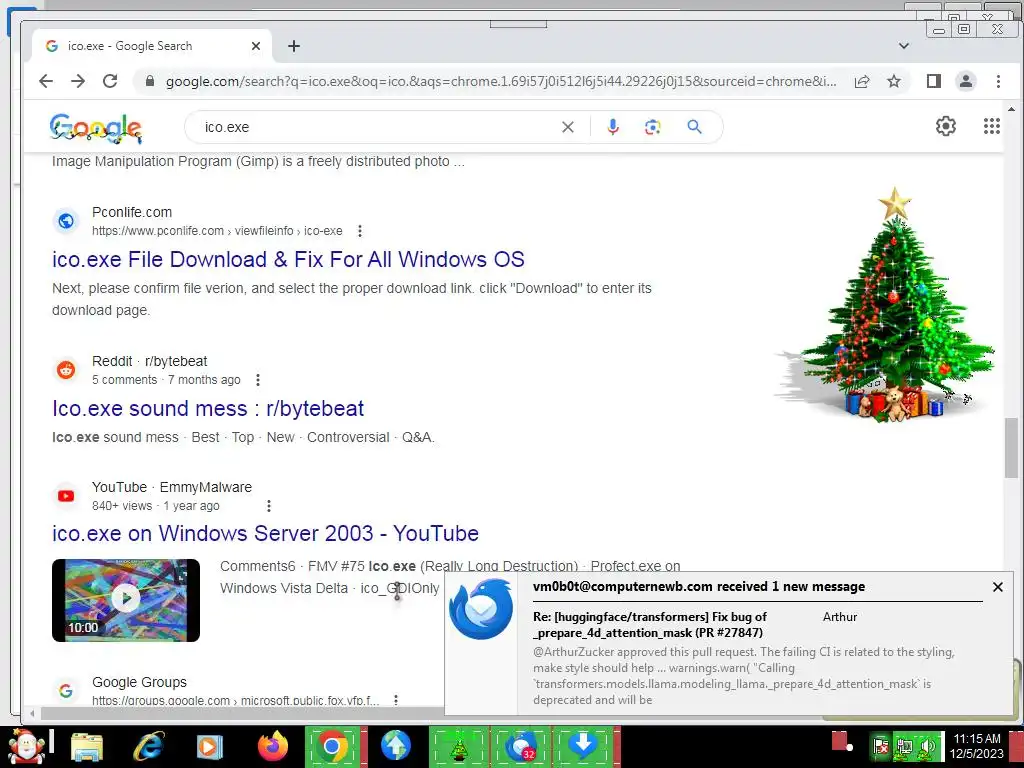Open 'Ico.exe sound mess : r/bytebeat' link
Image resolution: width=1024 pixels, height=768 pixels.
pos(208,408)
